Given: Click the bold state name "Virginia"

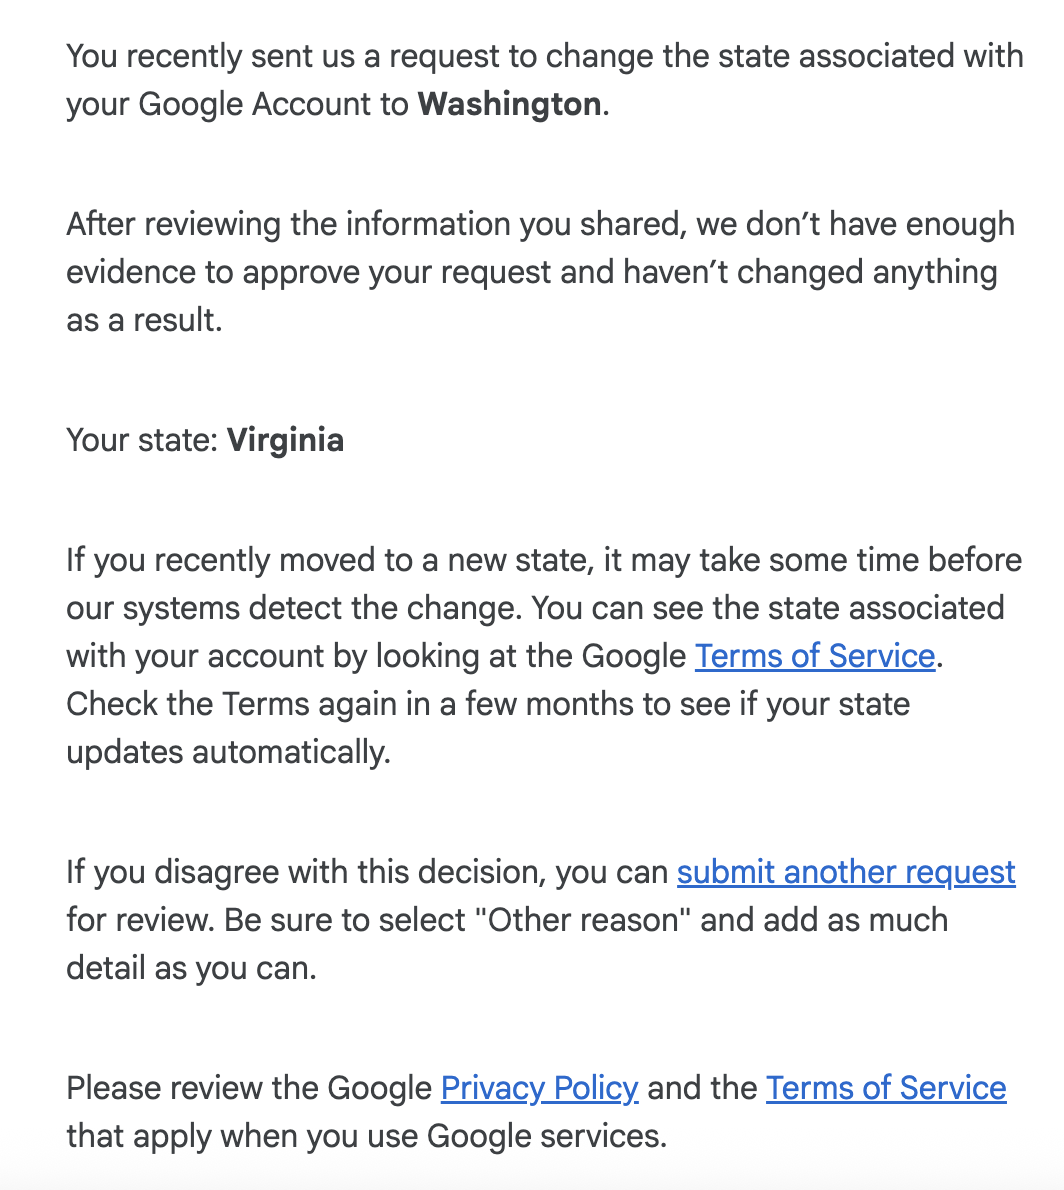Looking at the screenshot, I should tap(285, 440).
